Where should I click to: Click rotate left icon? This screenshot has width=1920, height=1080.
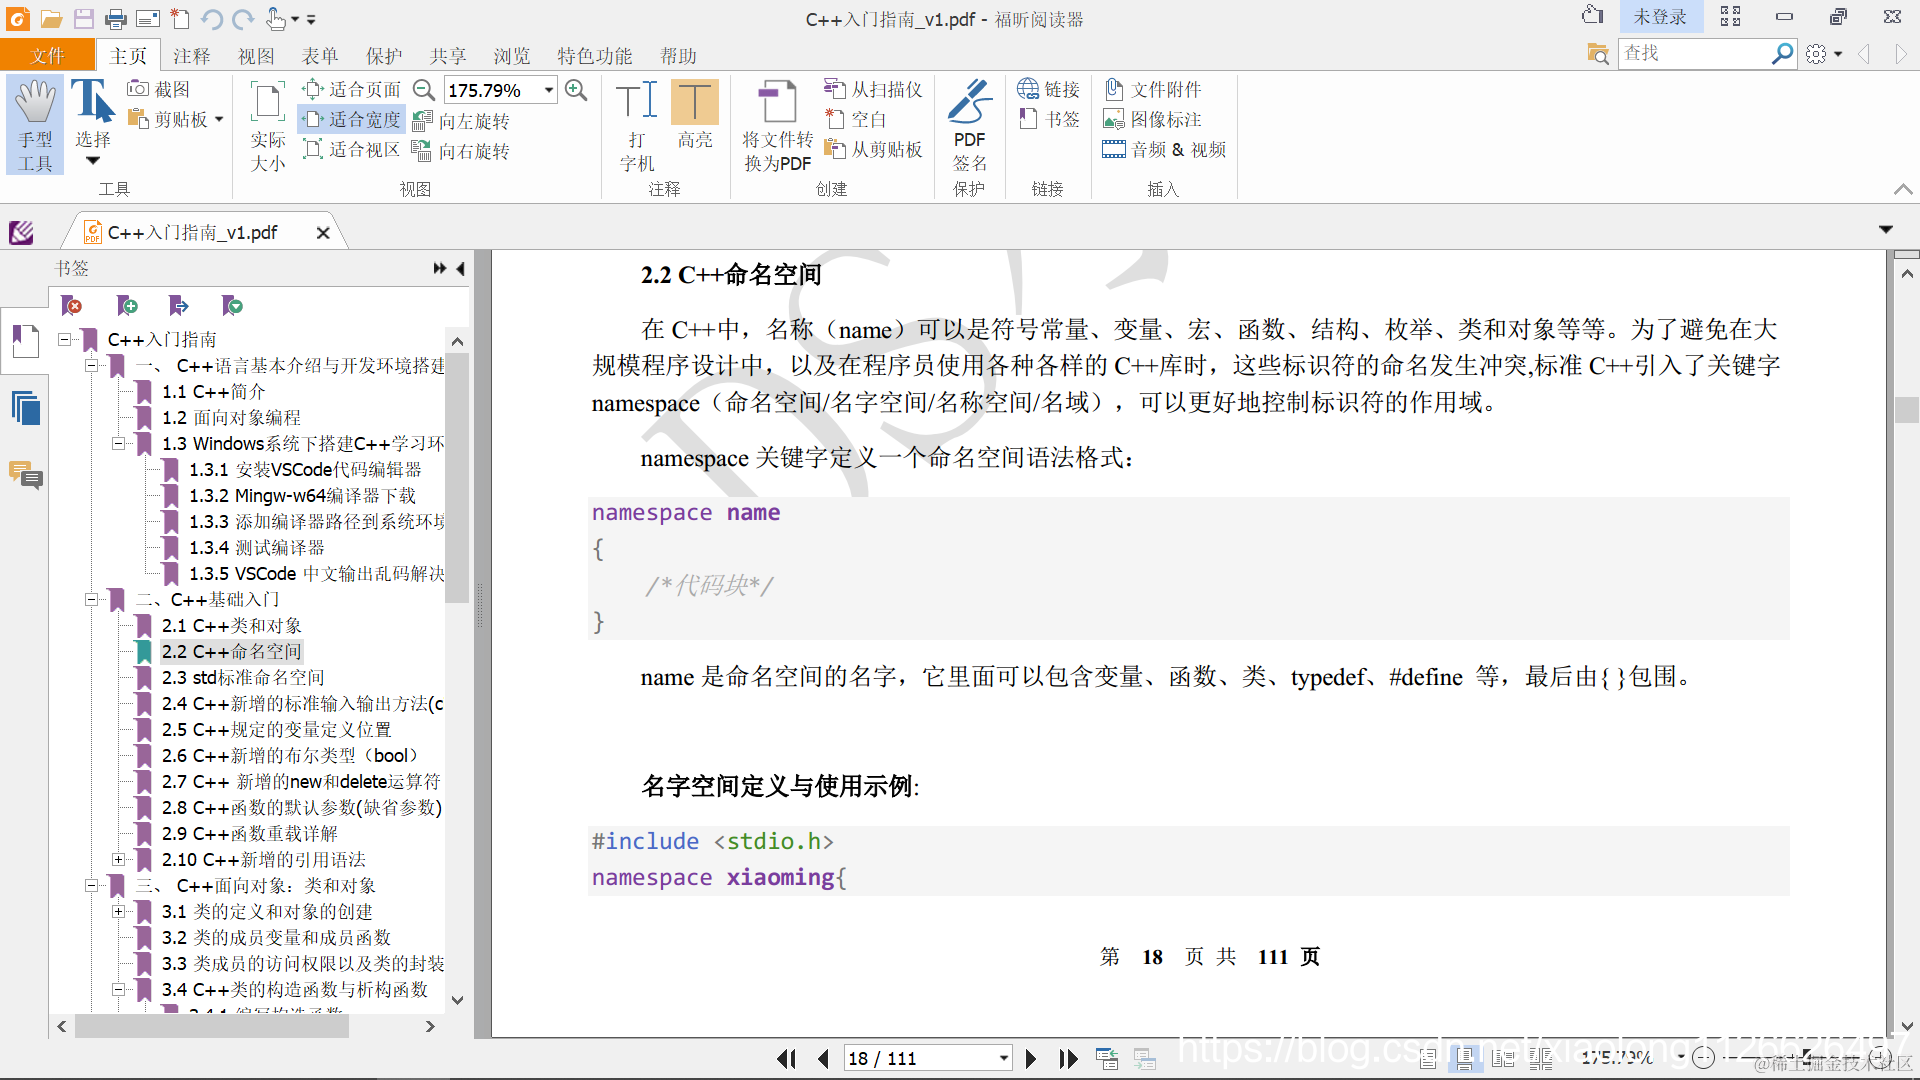(x=462, y=121)
